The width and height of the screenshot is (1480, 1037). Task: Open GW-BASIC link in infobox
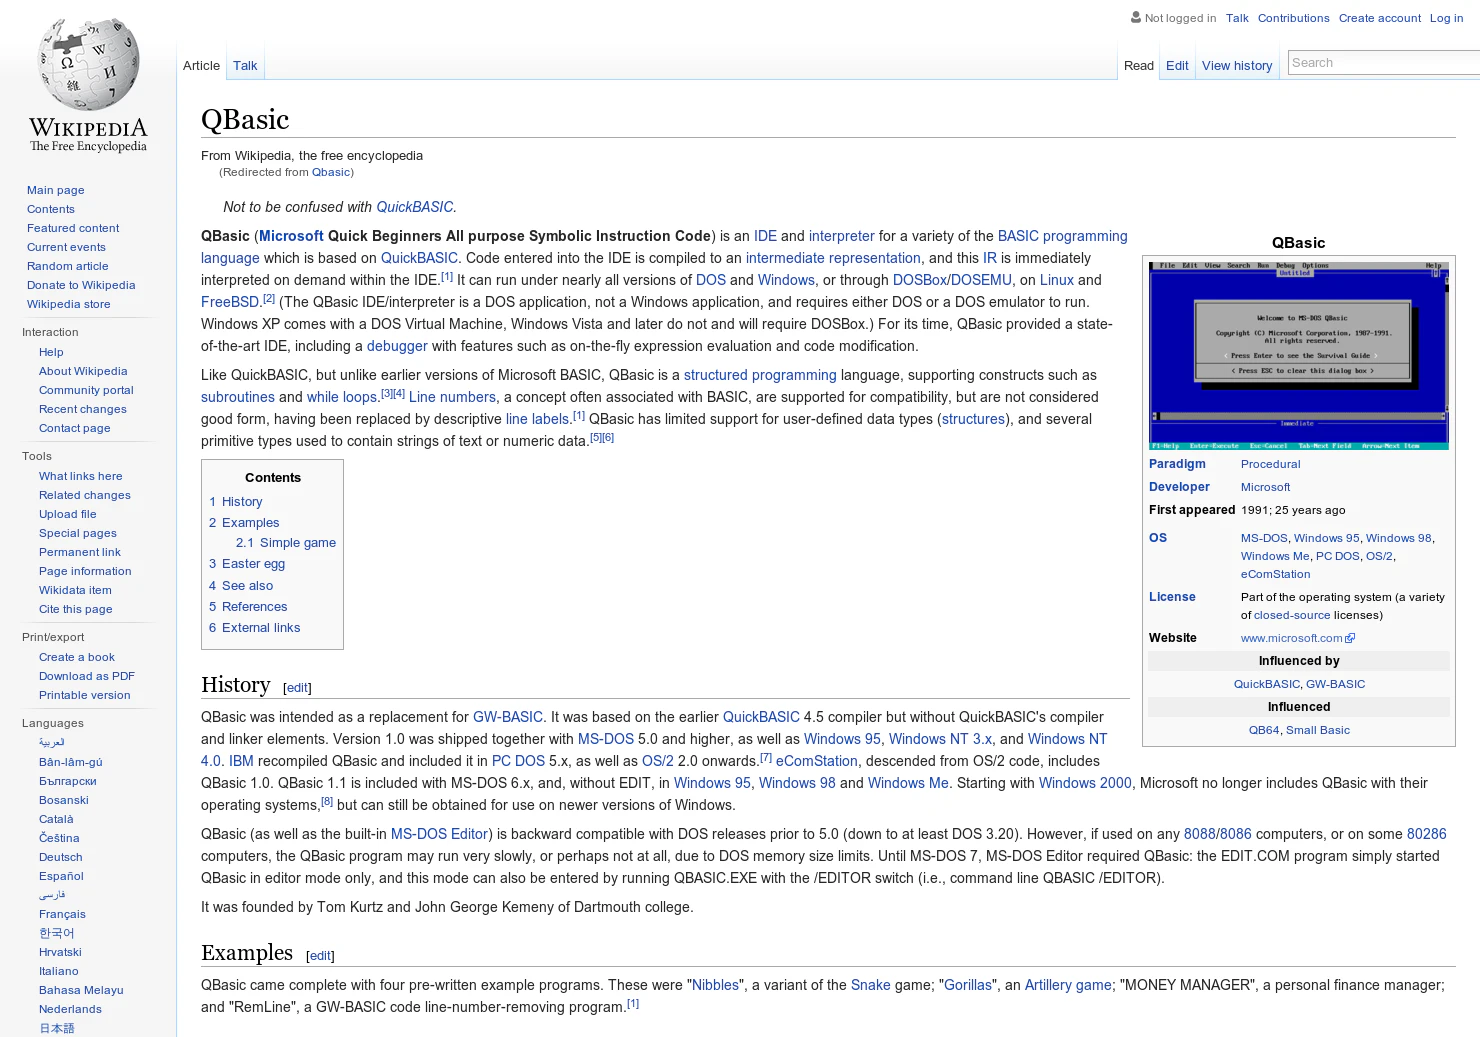point(1335,684)
